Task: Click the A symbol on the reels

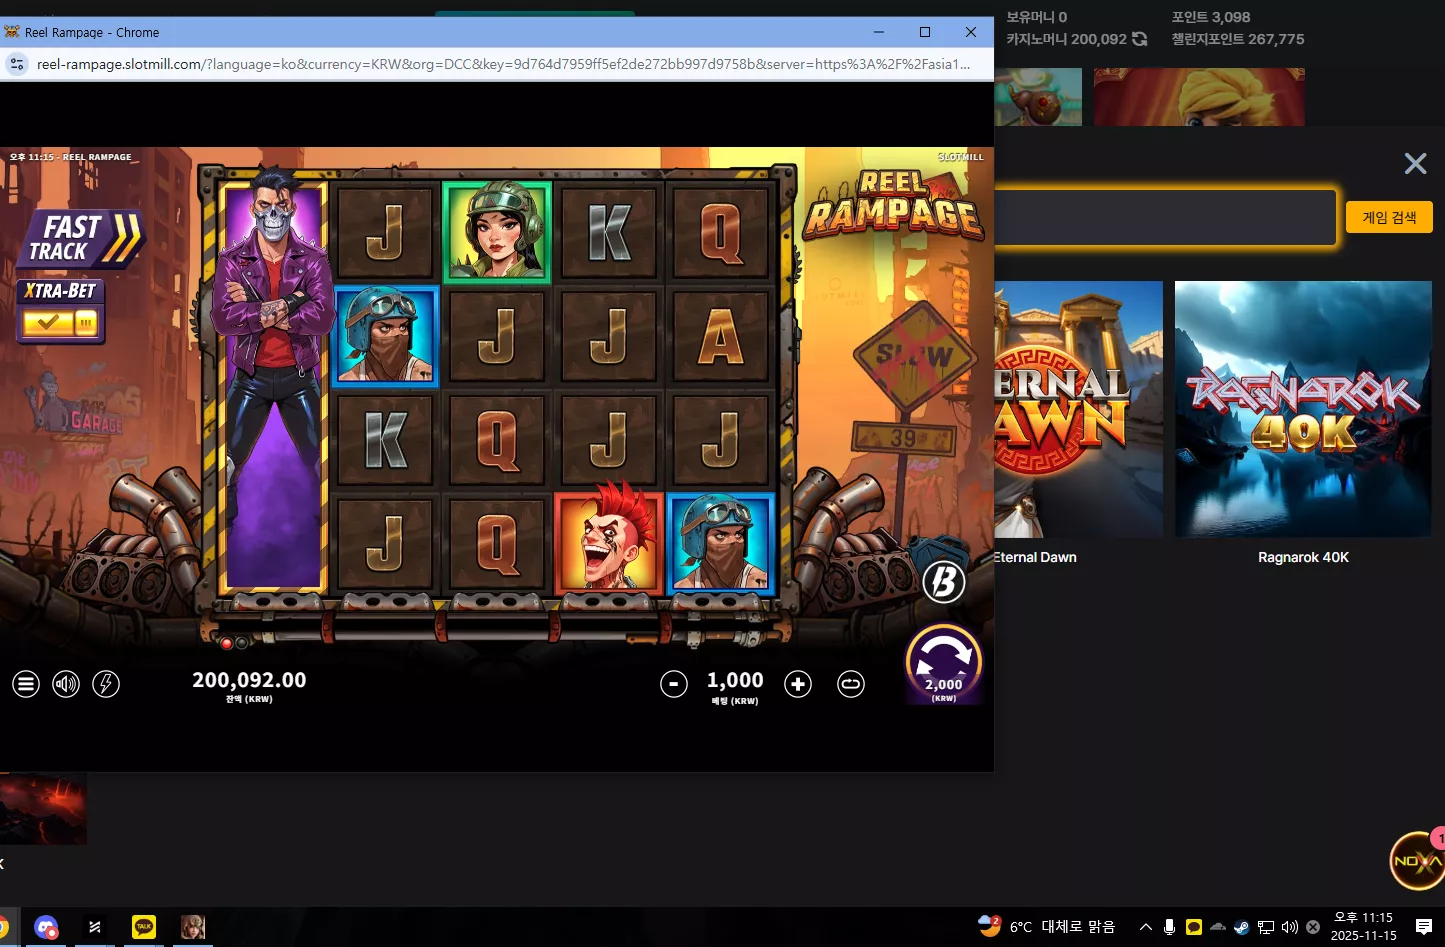Action: (721, 336)
